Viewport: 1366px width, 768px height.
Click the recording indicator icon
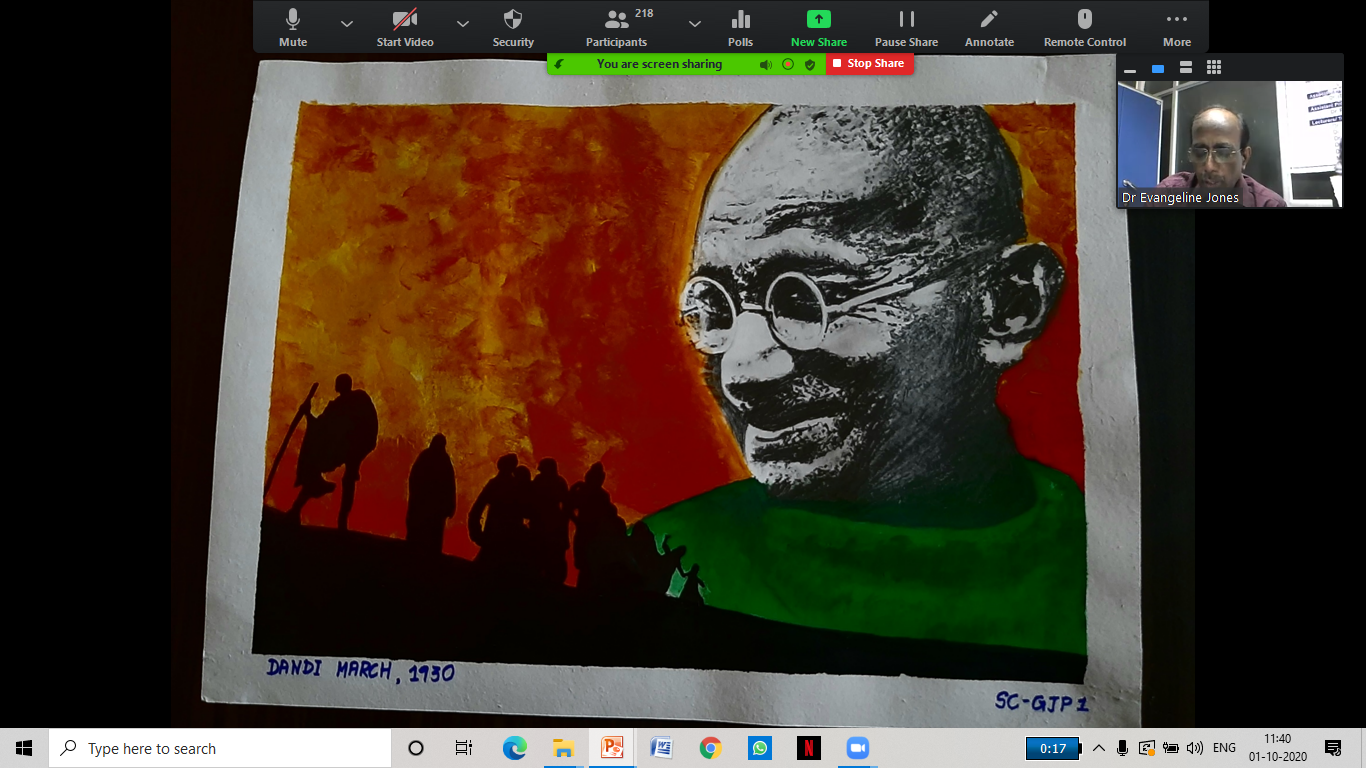pos(788,64)
